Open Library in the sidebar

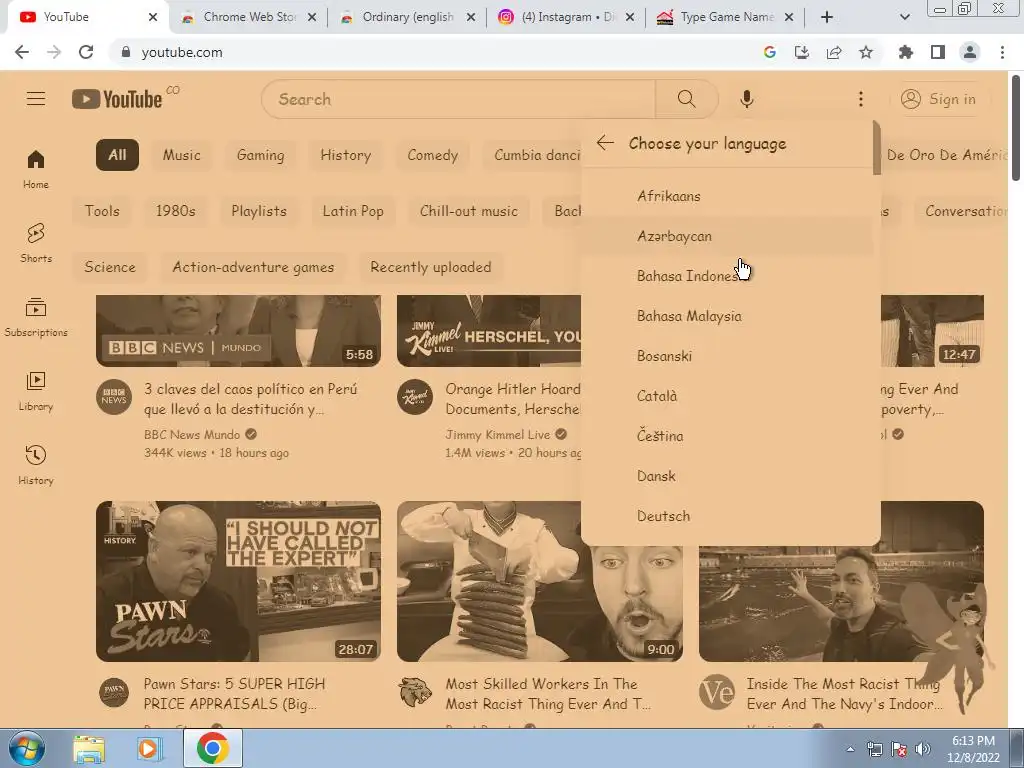point(36,391)
